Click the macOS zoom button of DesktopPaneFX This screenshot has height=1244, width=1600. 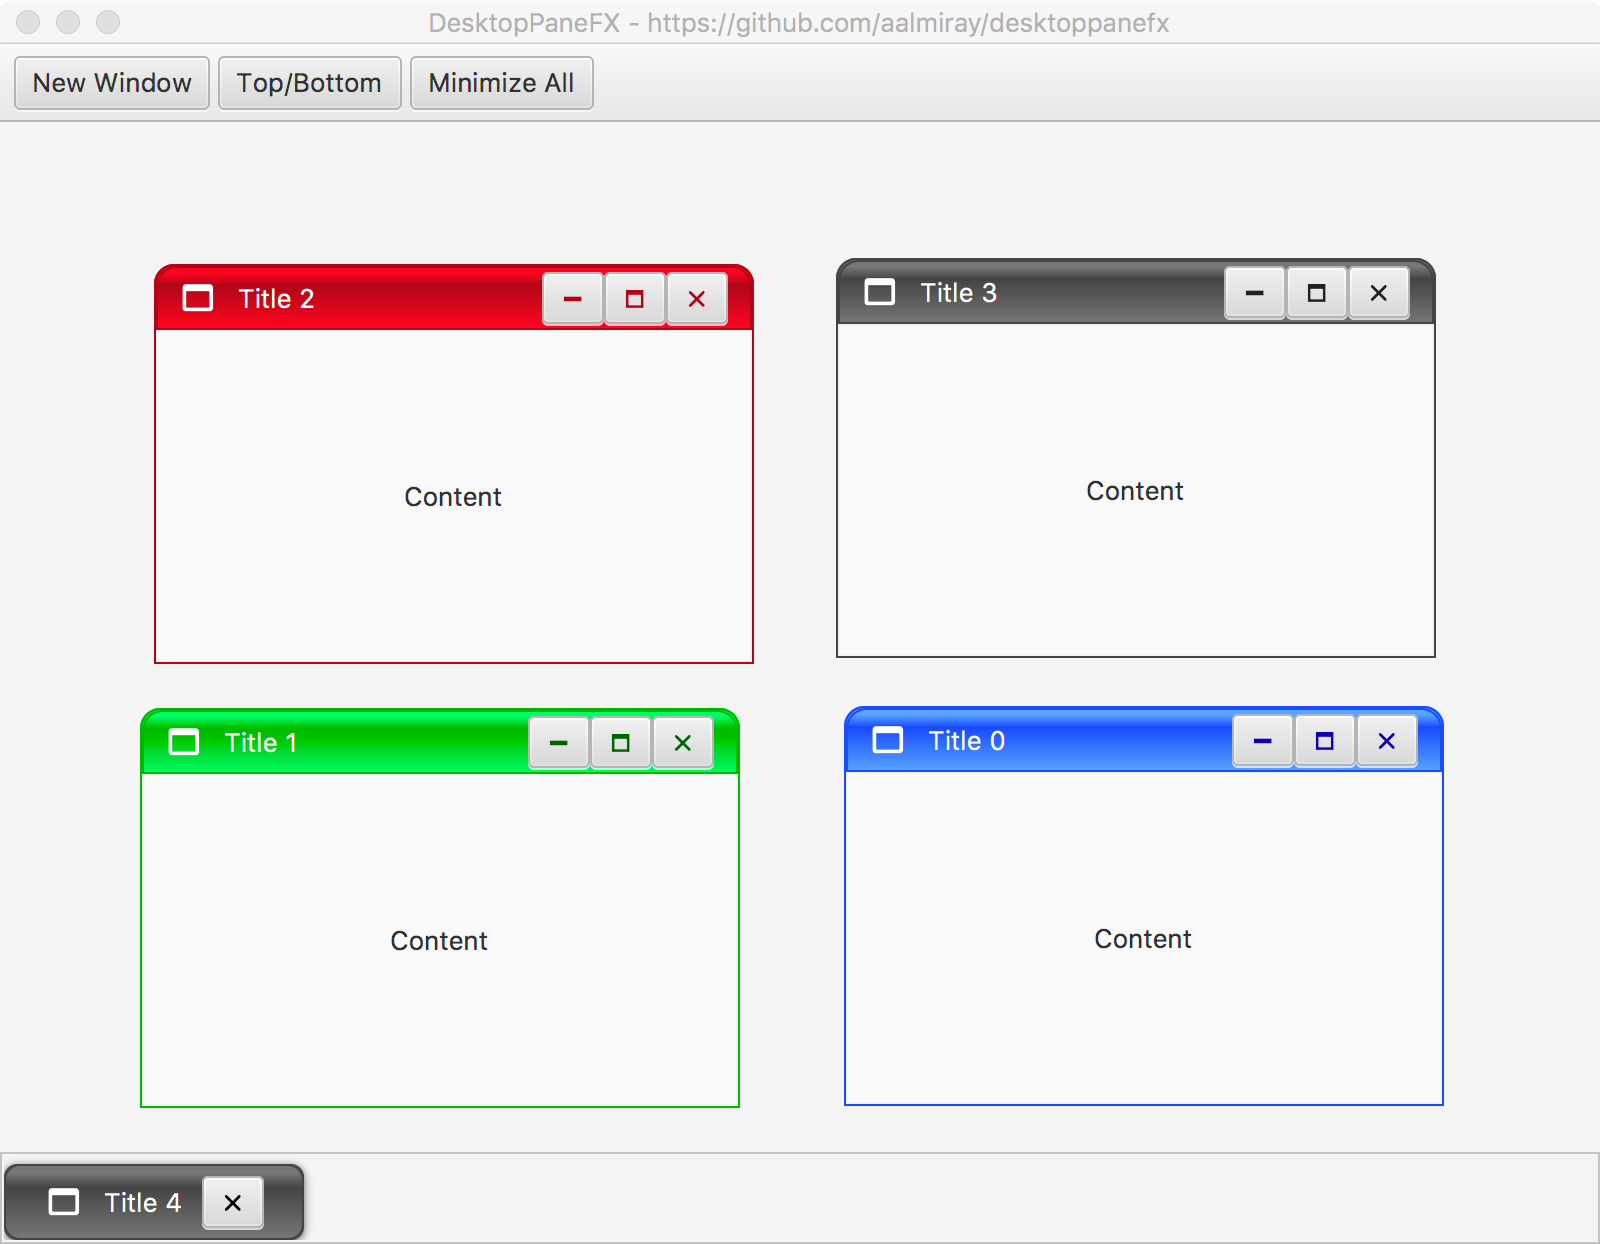[108, 22]
